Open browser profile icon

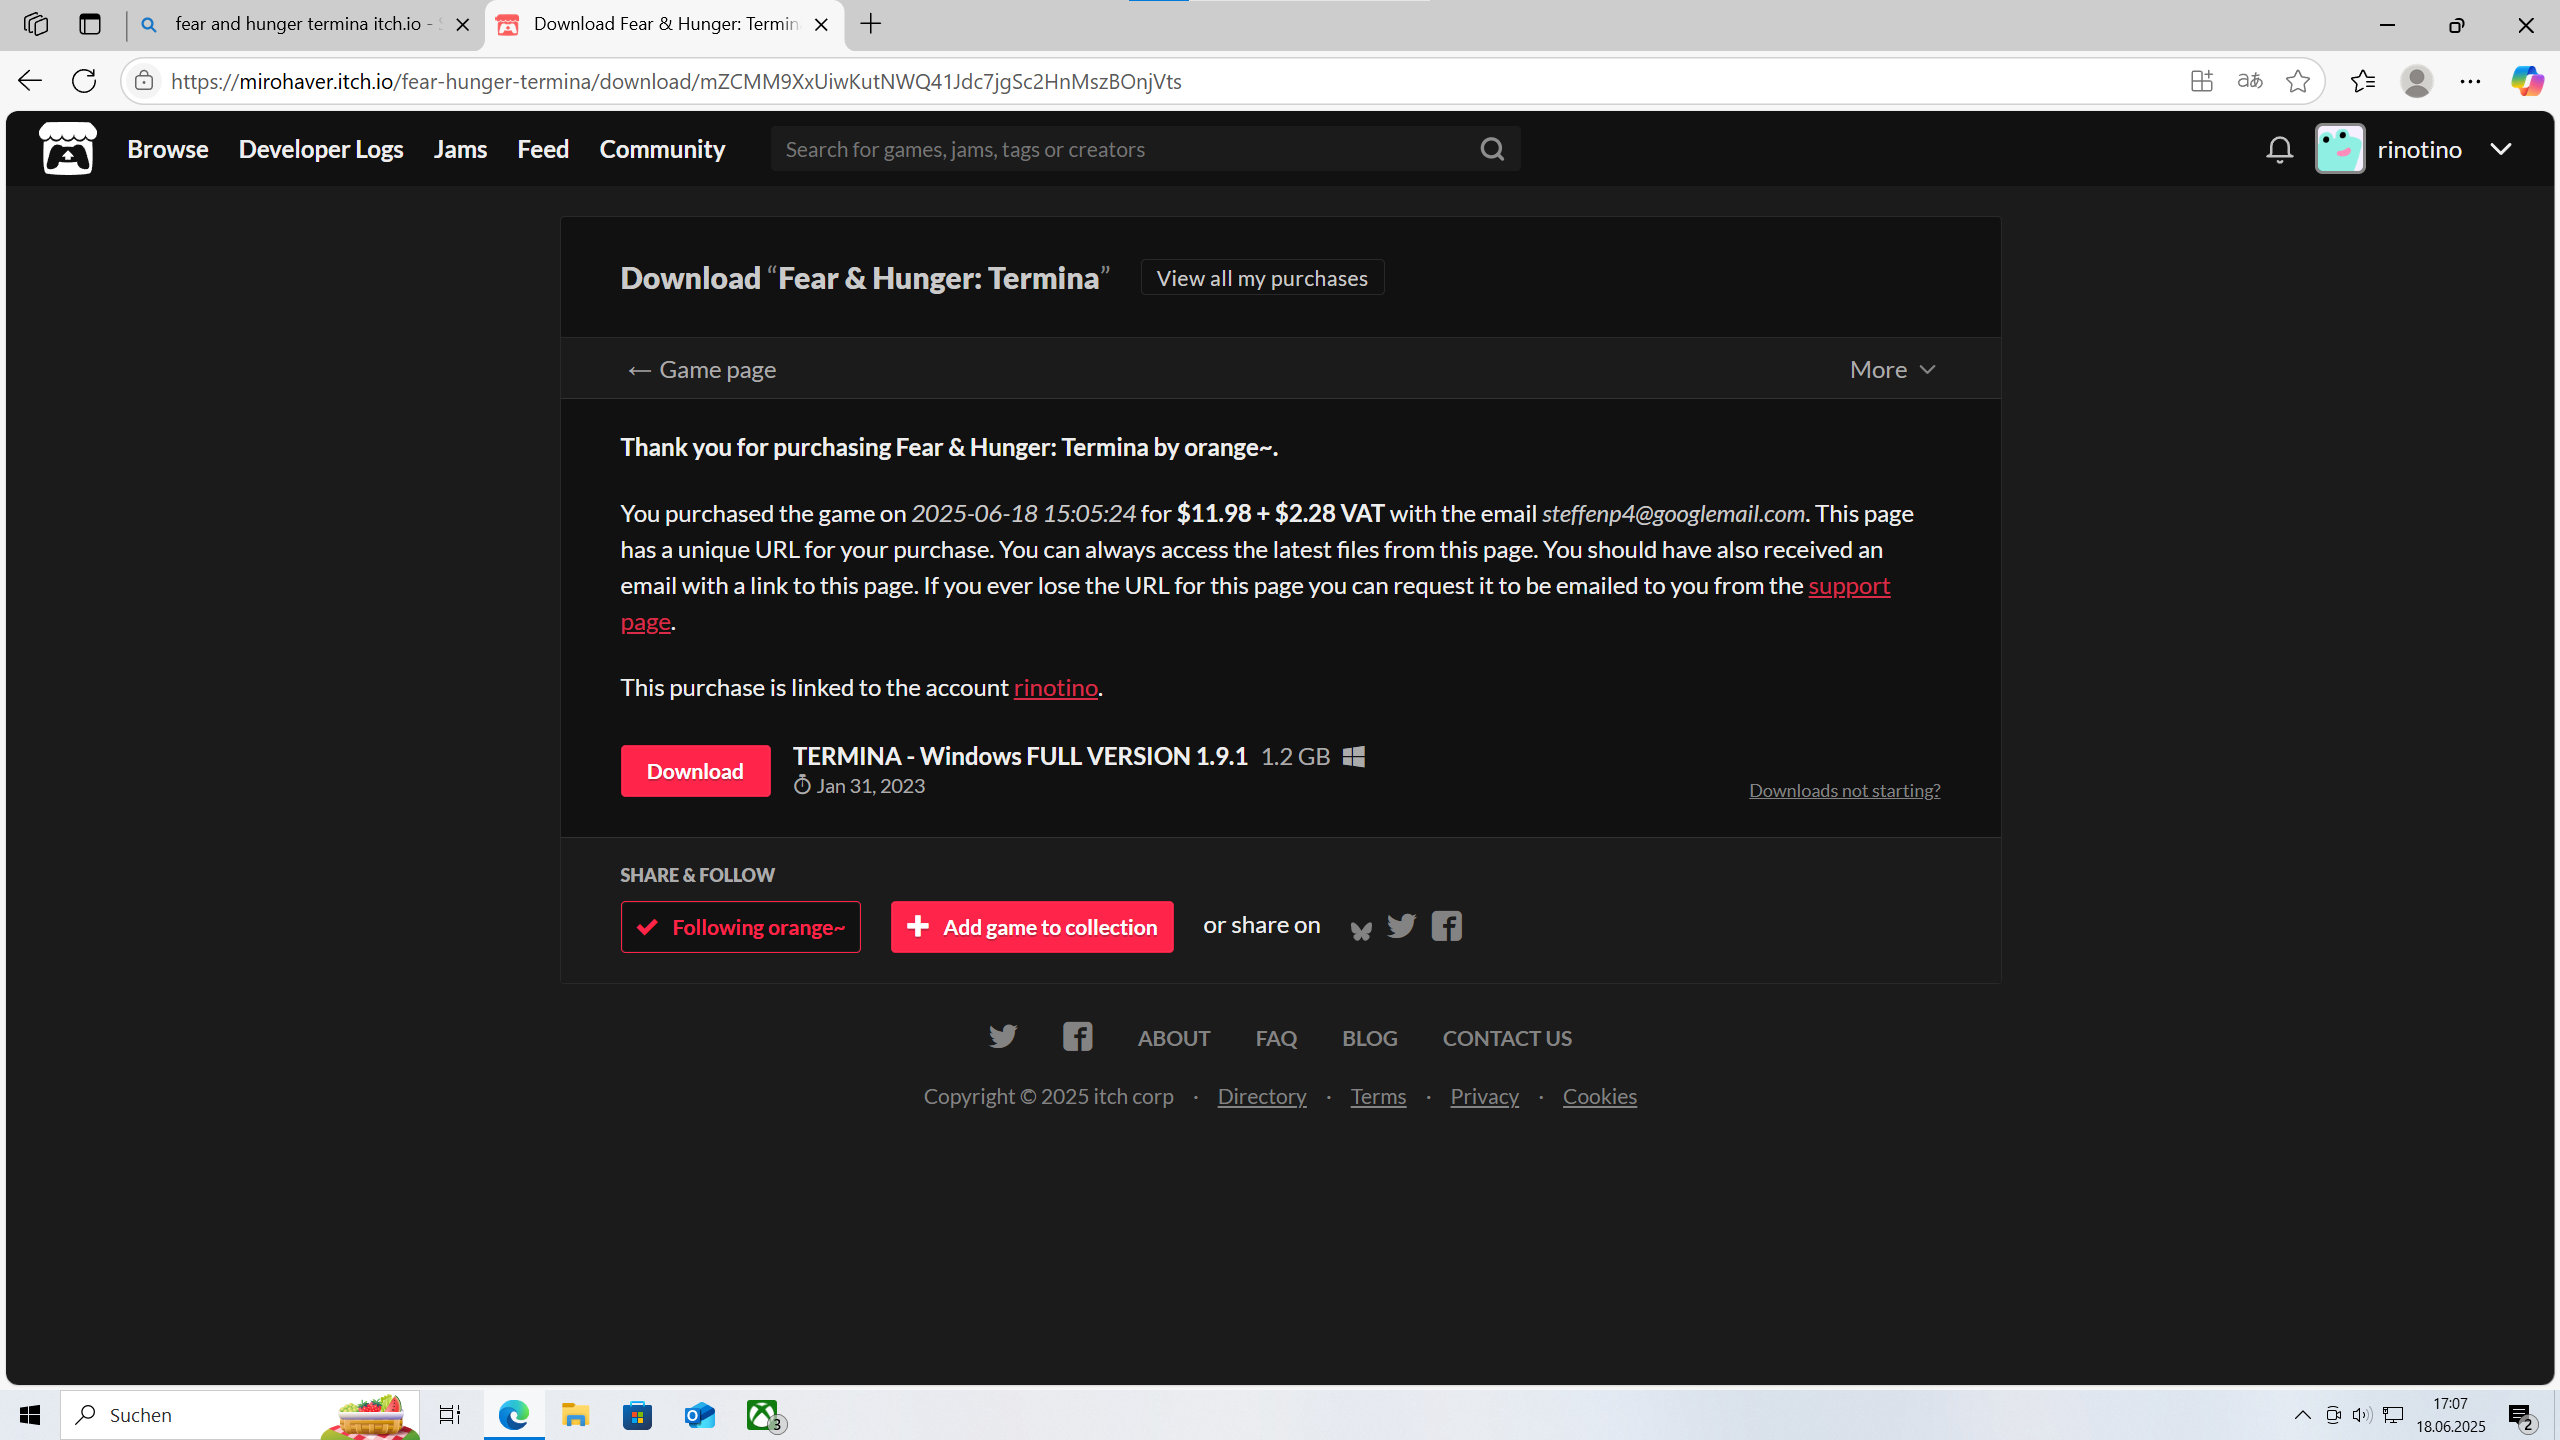tap(2417, 81)
